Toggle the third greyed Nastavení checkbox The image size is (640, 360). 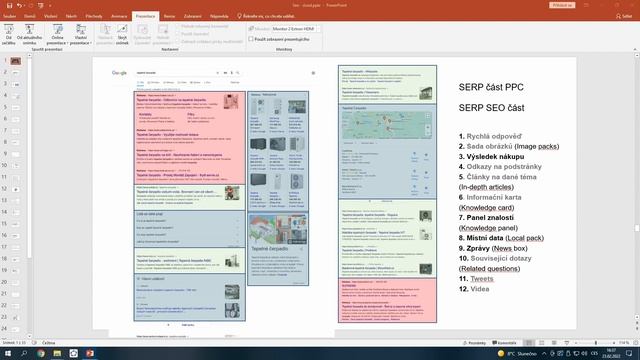[x=177, y=41]
